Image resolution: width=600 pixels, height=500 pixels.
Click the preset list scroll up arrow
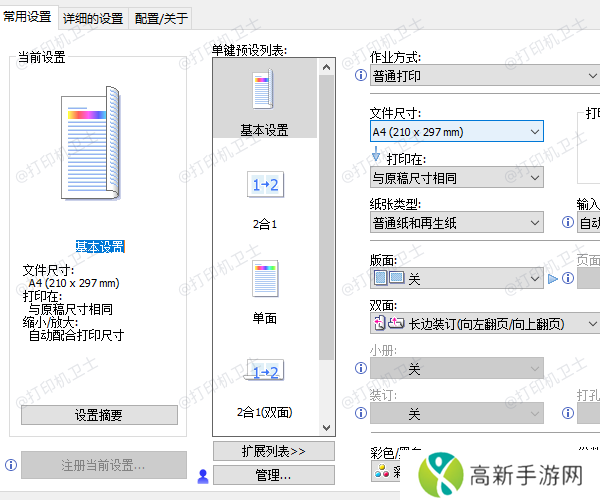point(326,67)
